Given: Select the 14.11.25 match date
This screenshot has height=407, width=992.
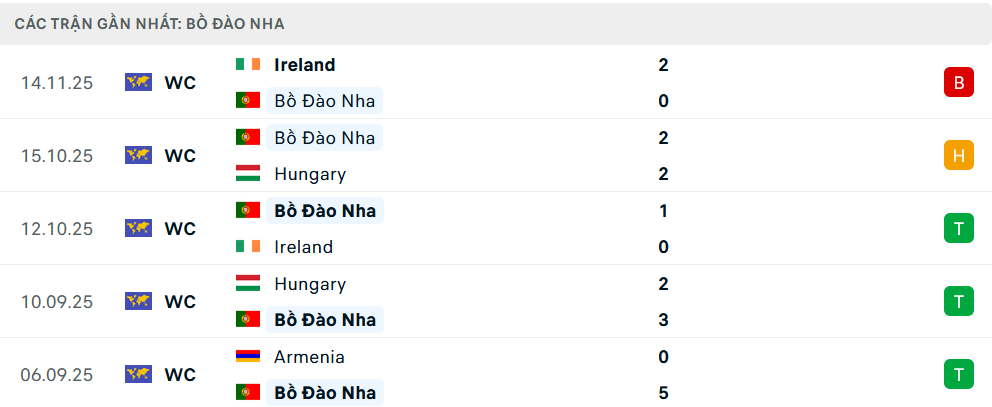Looking at the screenshot, I should 57,83.
